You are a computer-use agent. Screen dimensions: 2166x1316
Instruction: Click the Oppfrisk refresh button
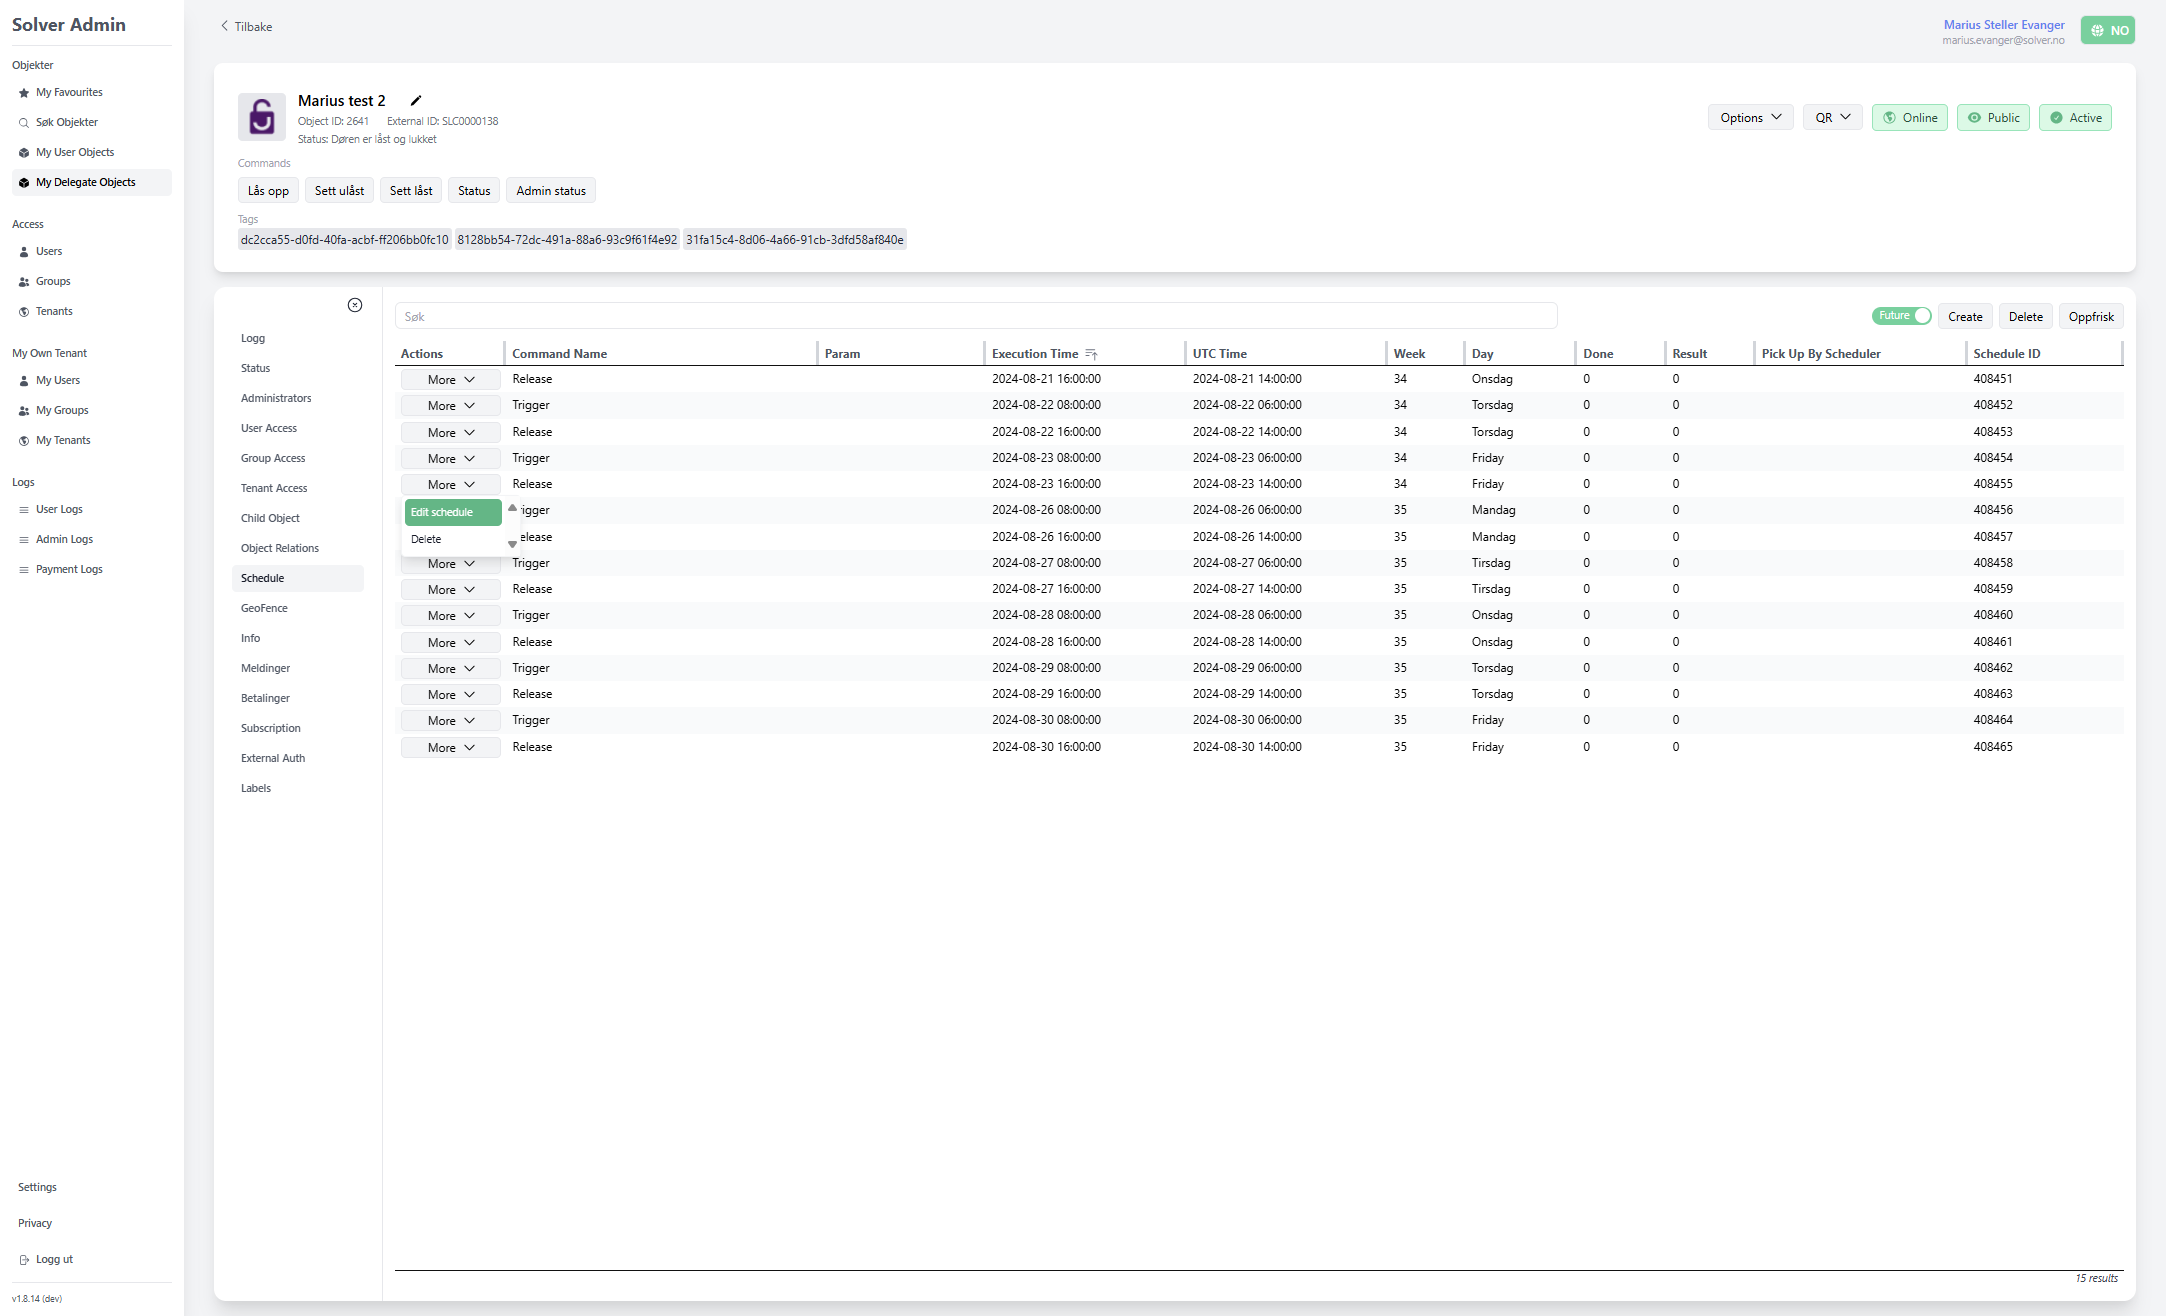(x=2091, y=317)
